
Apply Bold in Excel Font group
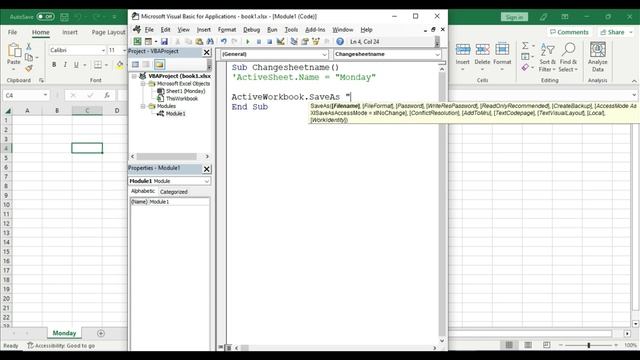pos(54,64)
